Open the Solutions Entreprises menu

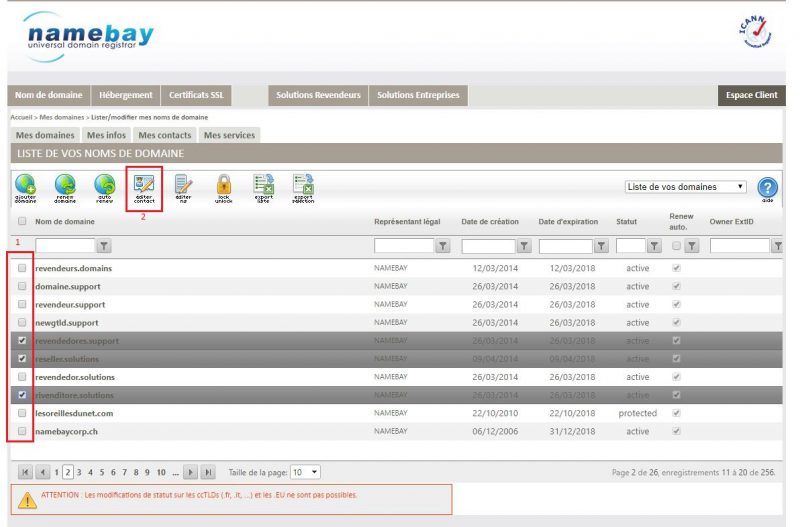(x=418, y=95)
